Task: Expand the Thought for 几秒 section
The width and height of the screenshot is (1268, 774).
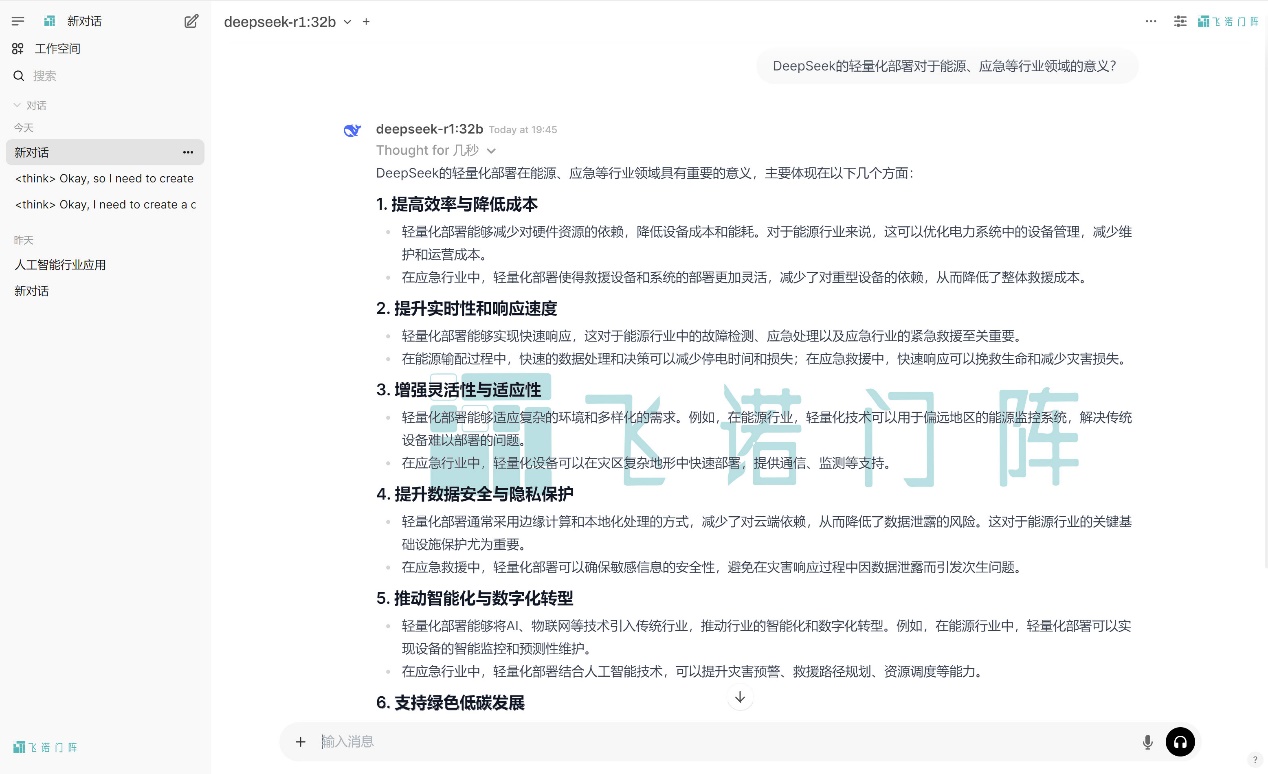Action: tap(436, 151)
